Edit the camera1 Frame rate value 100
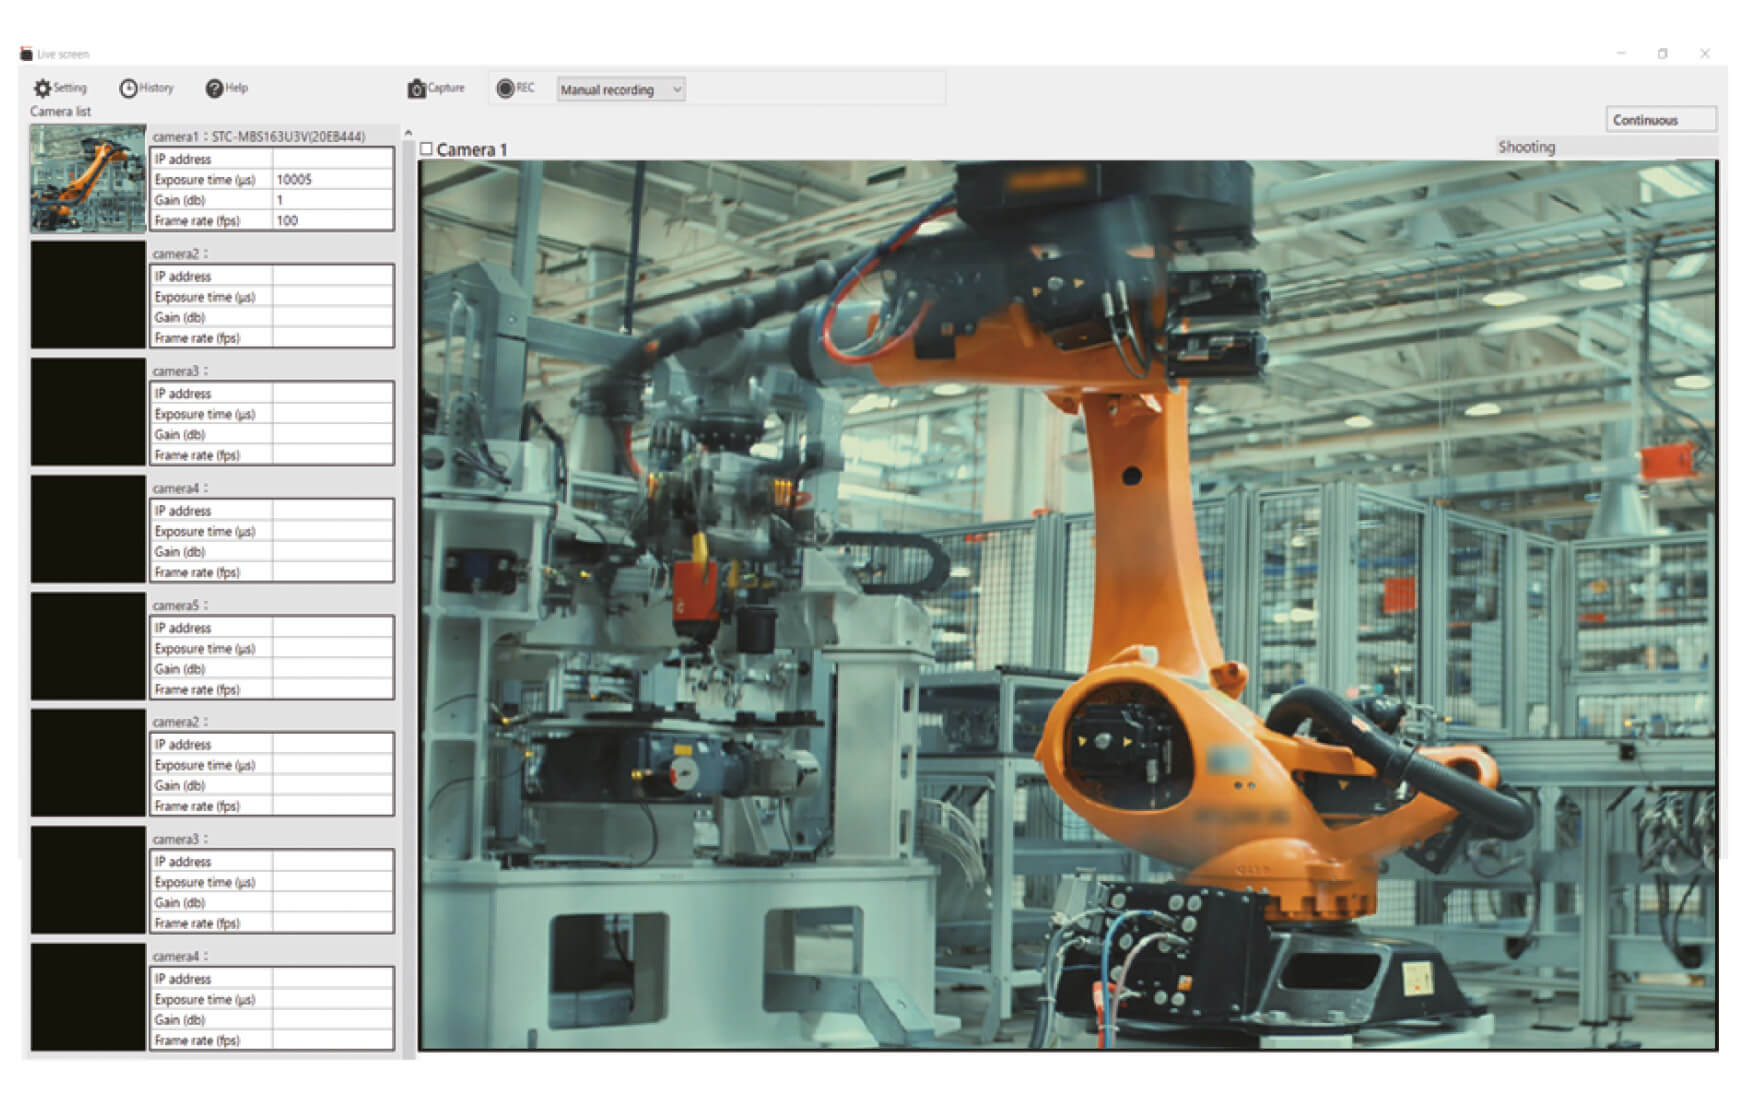This screenshot has width=1746, height=1104. click(x=333, y=220)
